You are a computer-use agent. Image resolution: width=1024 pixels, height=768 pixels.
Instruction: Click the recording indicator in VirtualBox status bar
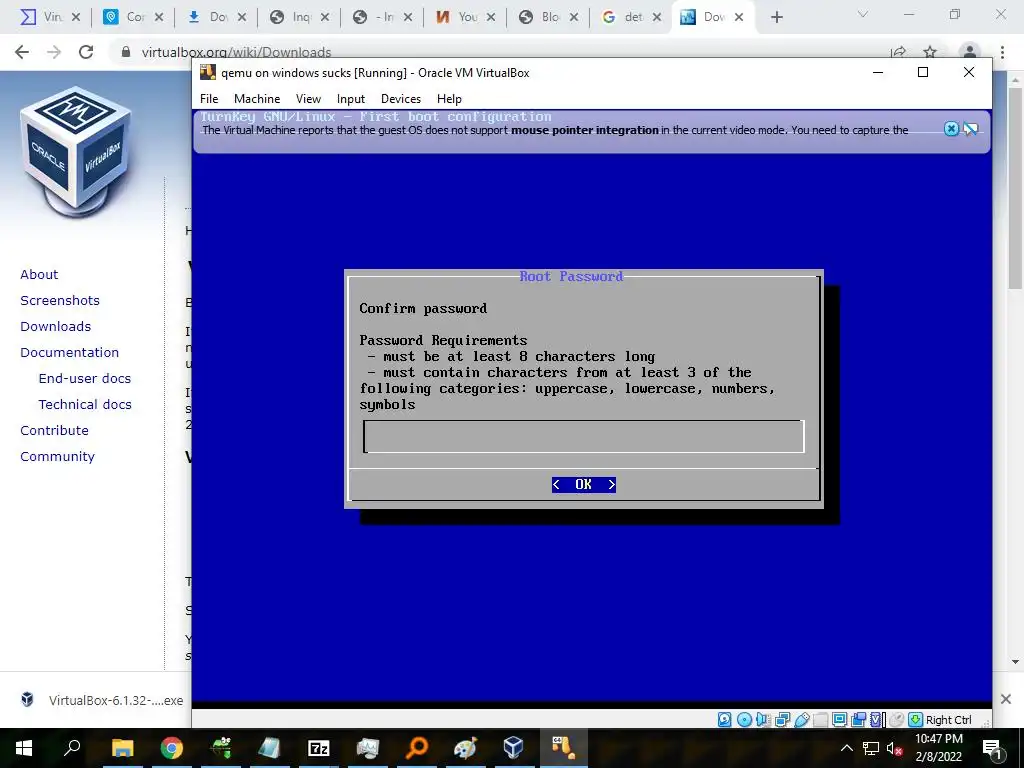[858, 720]
